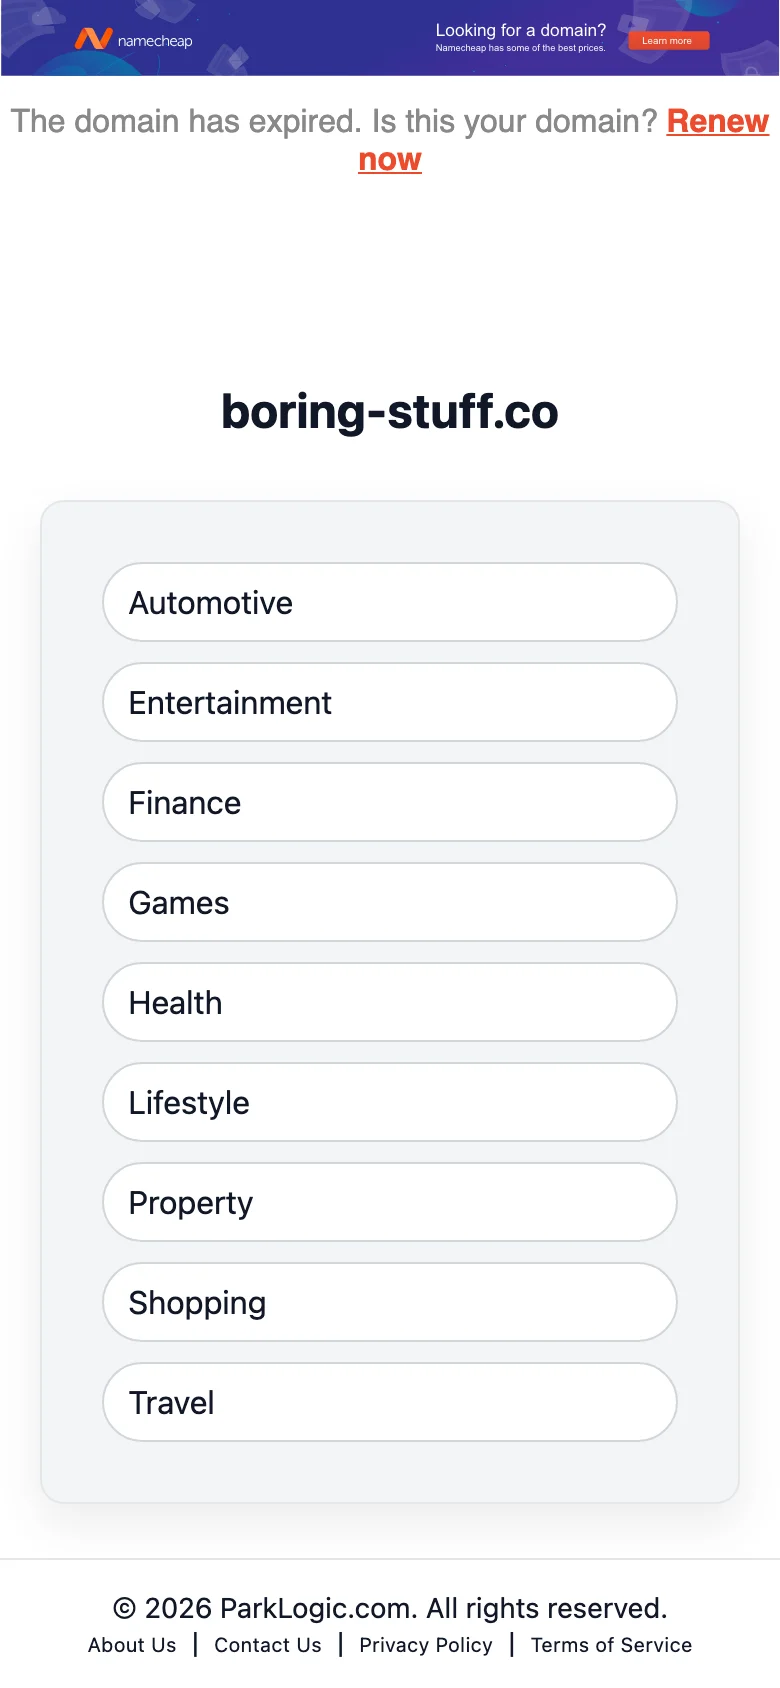
Task: Click the Contact Us footer link
Action: point(268,1645)
